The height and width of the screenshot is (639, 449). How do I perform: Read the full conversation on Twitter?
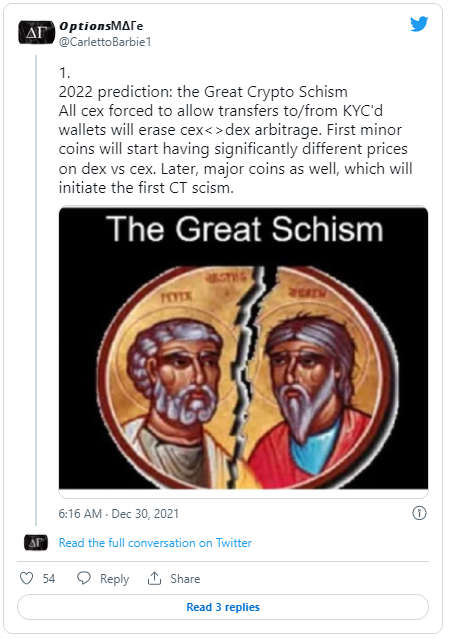[x=155, y=543]
